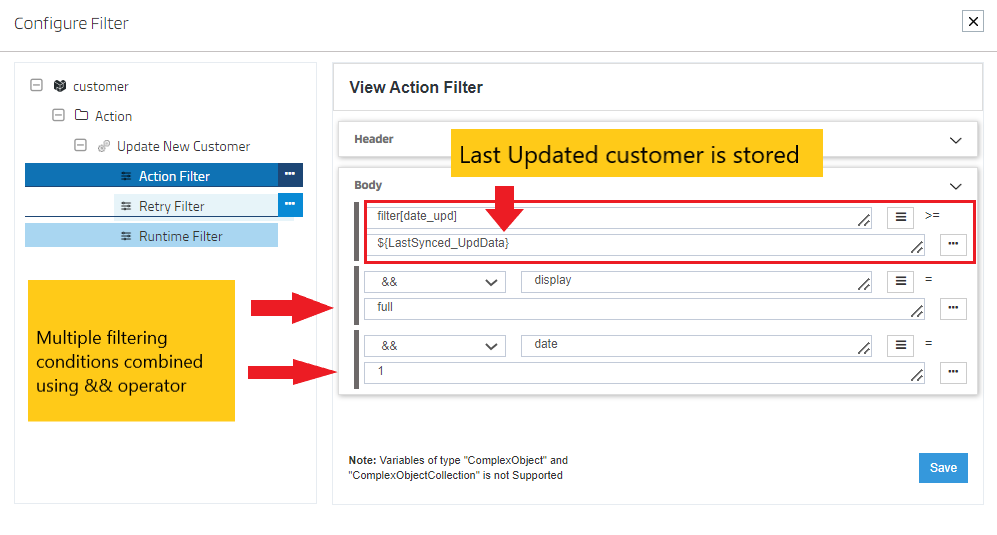Close the Configure Filter dialog
The height and width of the screenshot is (535, 997).
(x=972, y=22)
